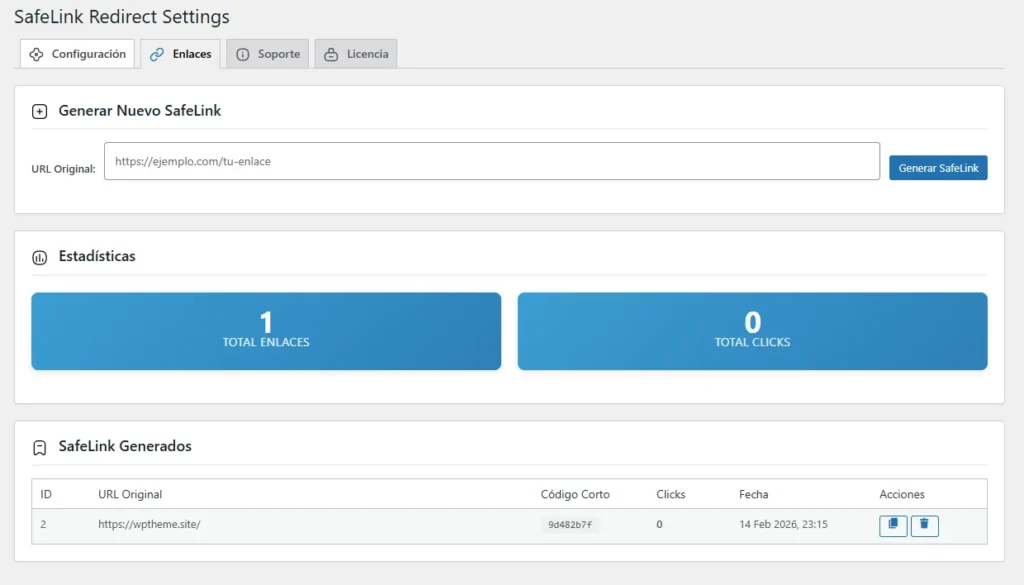Screen dimensions: 1024x585
Task: Click the chart icon beside Estadísticas
Action: coord(39,257)
